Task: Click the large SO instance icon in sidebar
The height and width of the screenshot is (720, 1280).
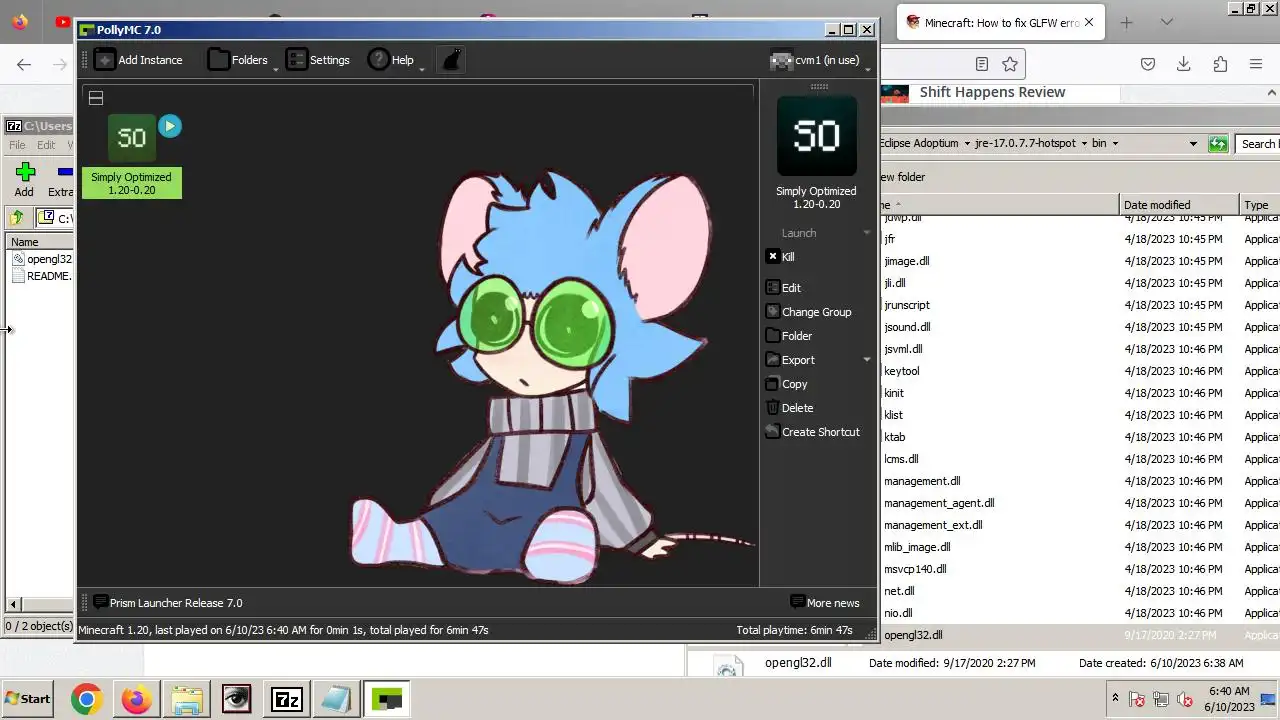Action: coord(816,135)
